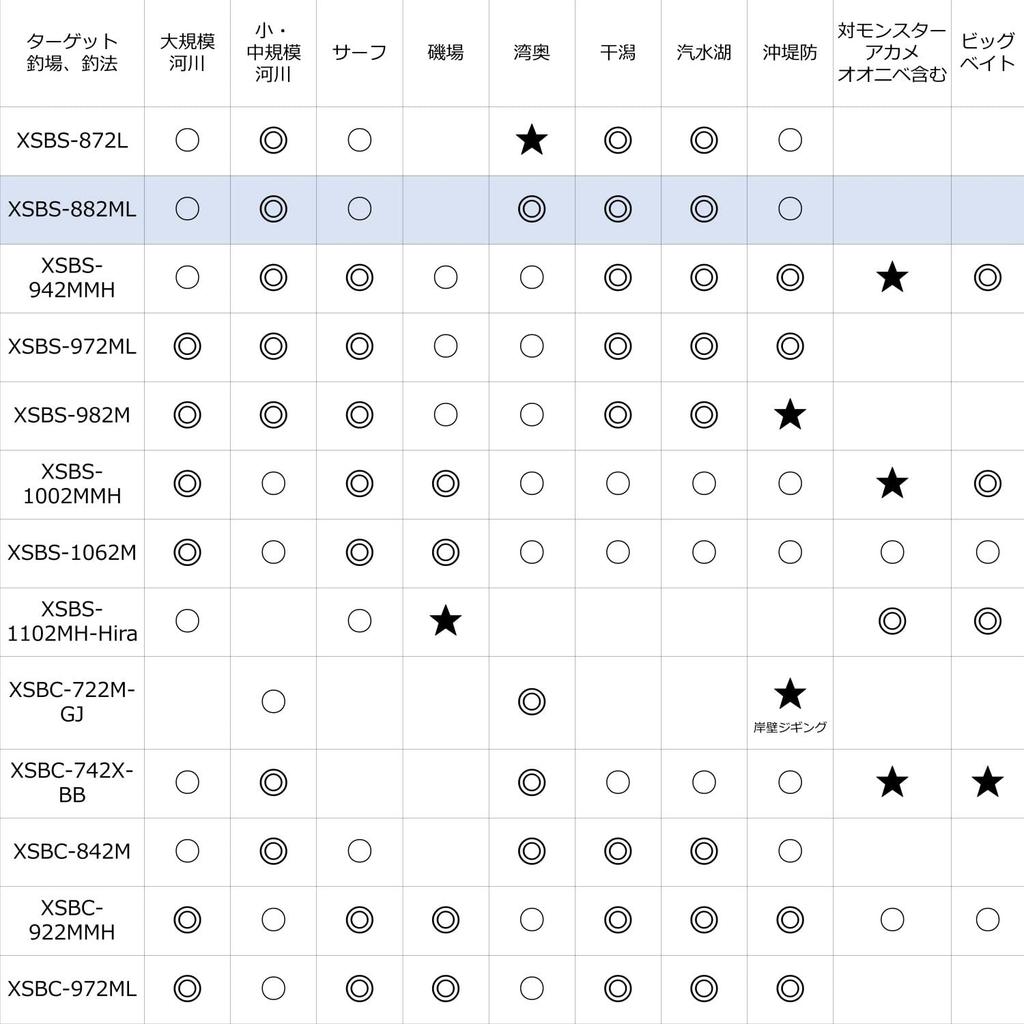Click the star in the XSBS-1102MH-Hira row

point(446,621)
